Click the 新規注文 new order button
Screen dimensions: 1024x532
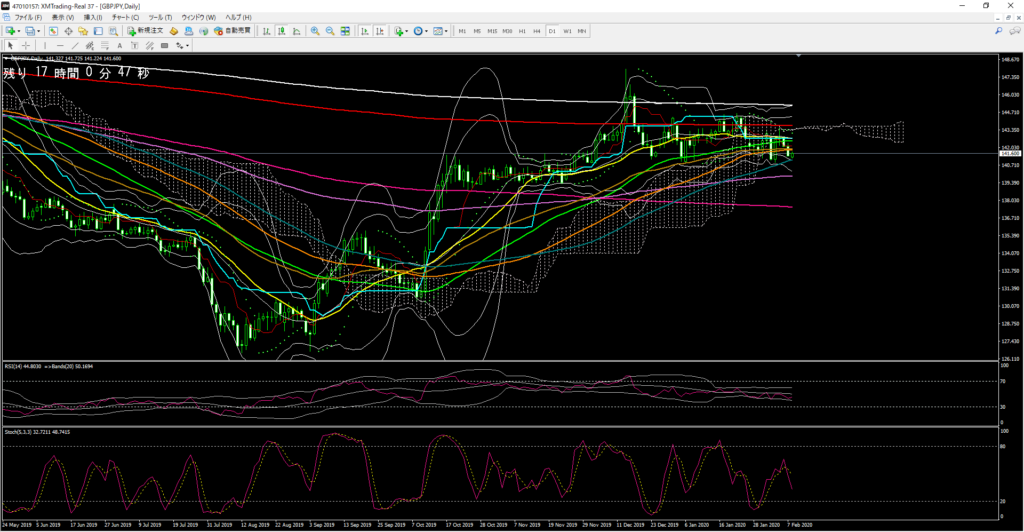tap(145, 31)
